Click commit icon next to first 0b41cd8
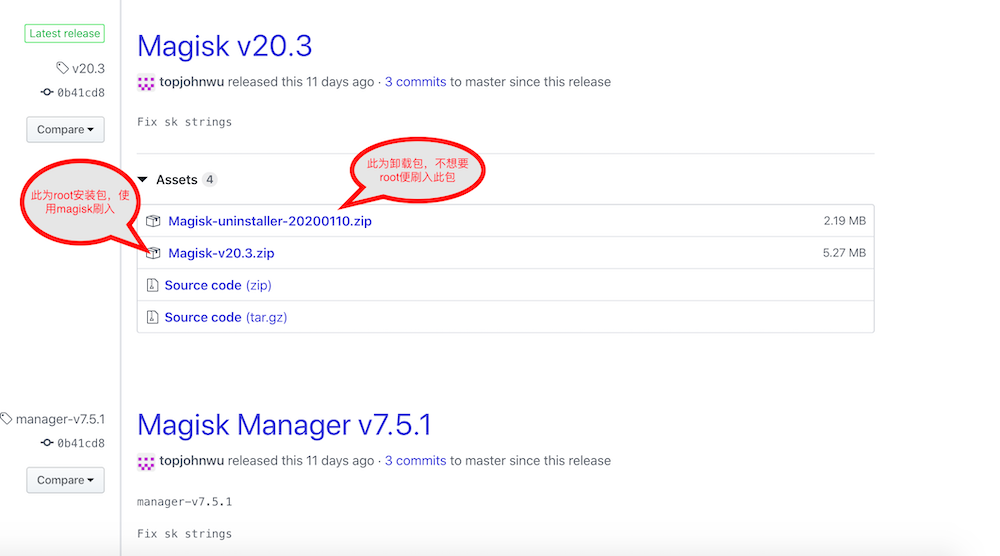This screenshot has width=1000, height=556. coord(47,92)
